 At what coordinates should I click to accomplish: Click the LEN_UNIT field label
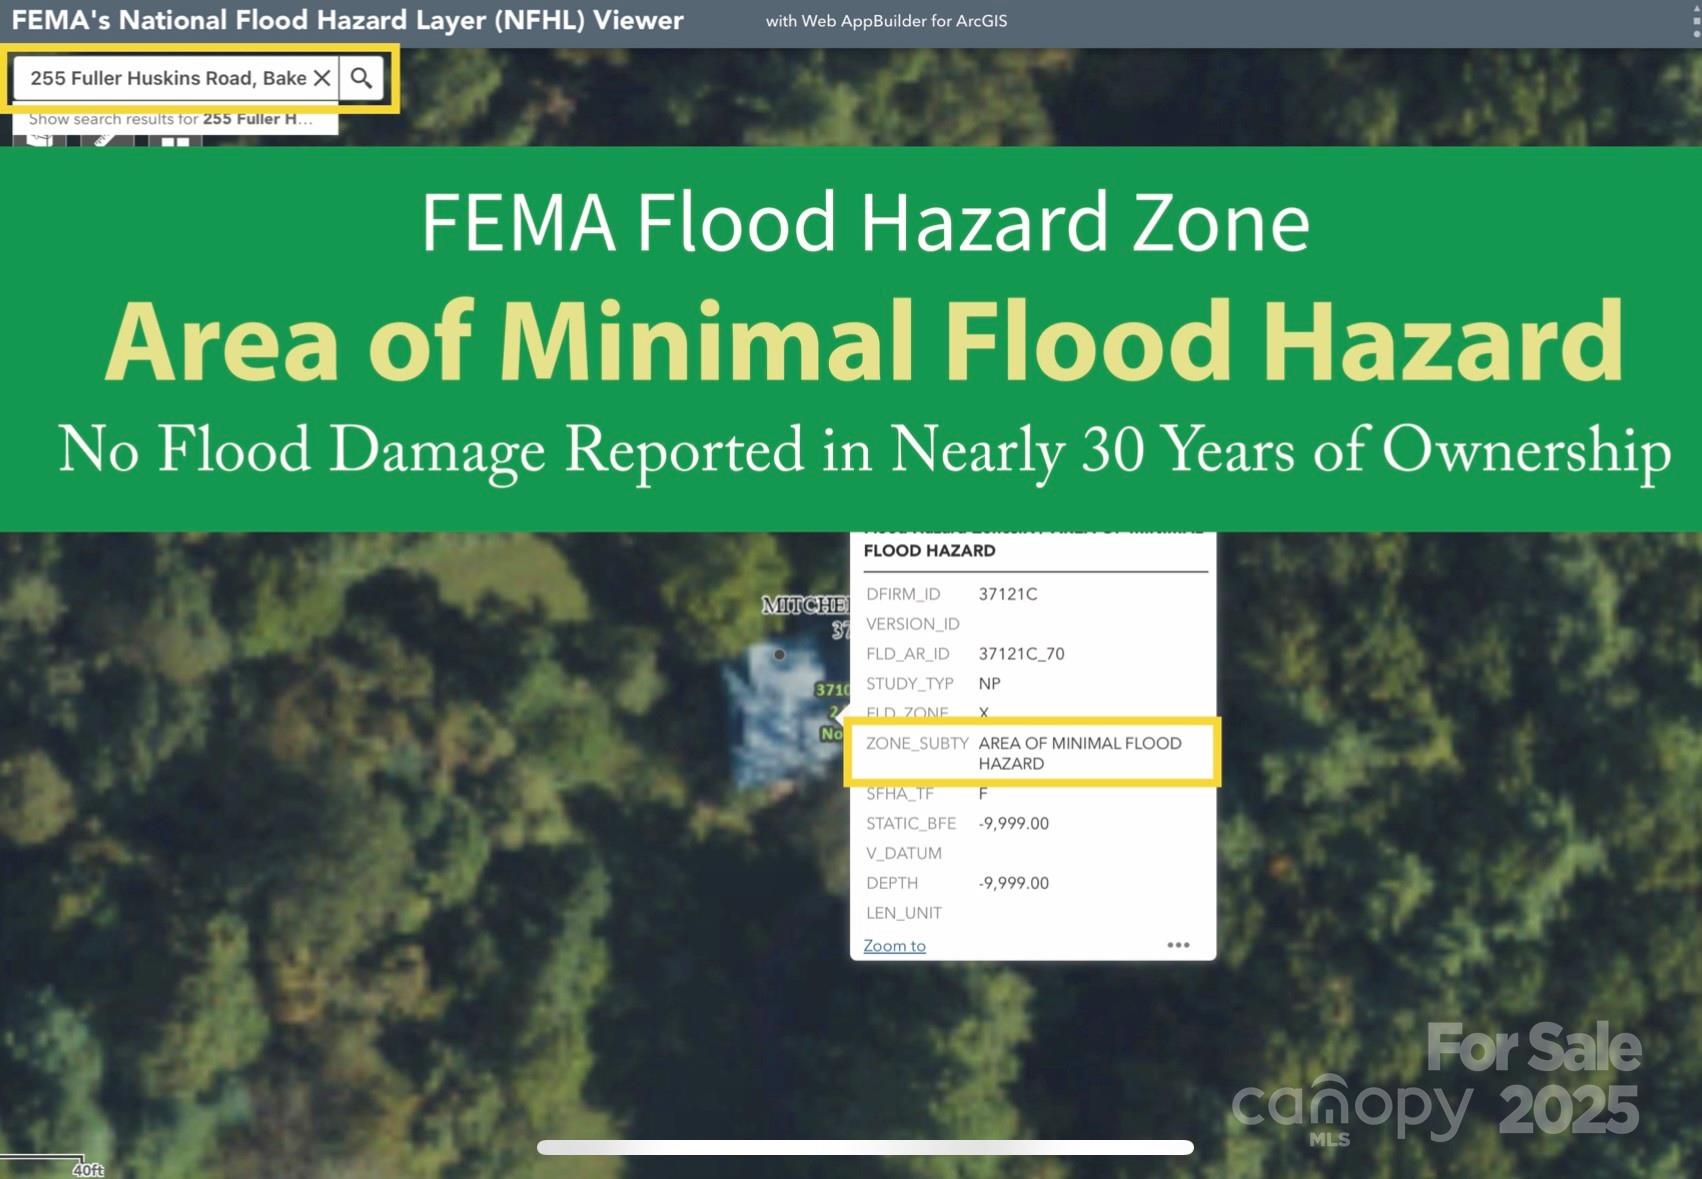click(903, 913)
